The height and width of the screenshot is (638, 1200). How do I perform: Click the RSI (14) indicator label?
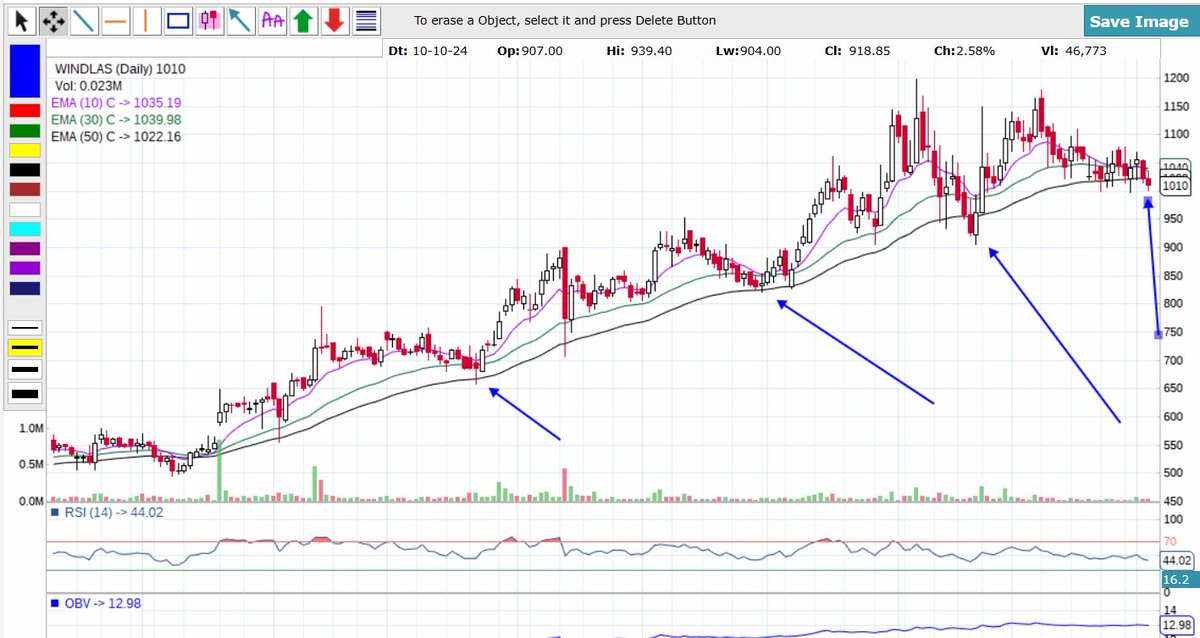pos(107,512)
